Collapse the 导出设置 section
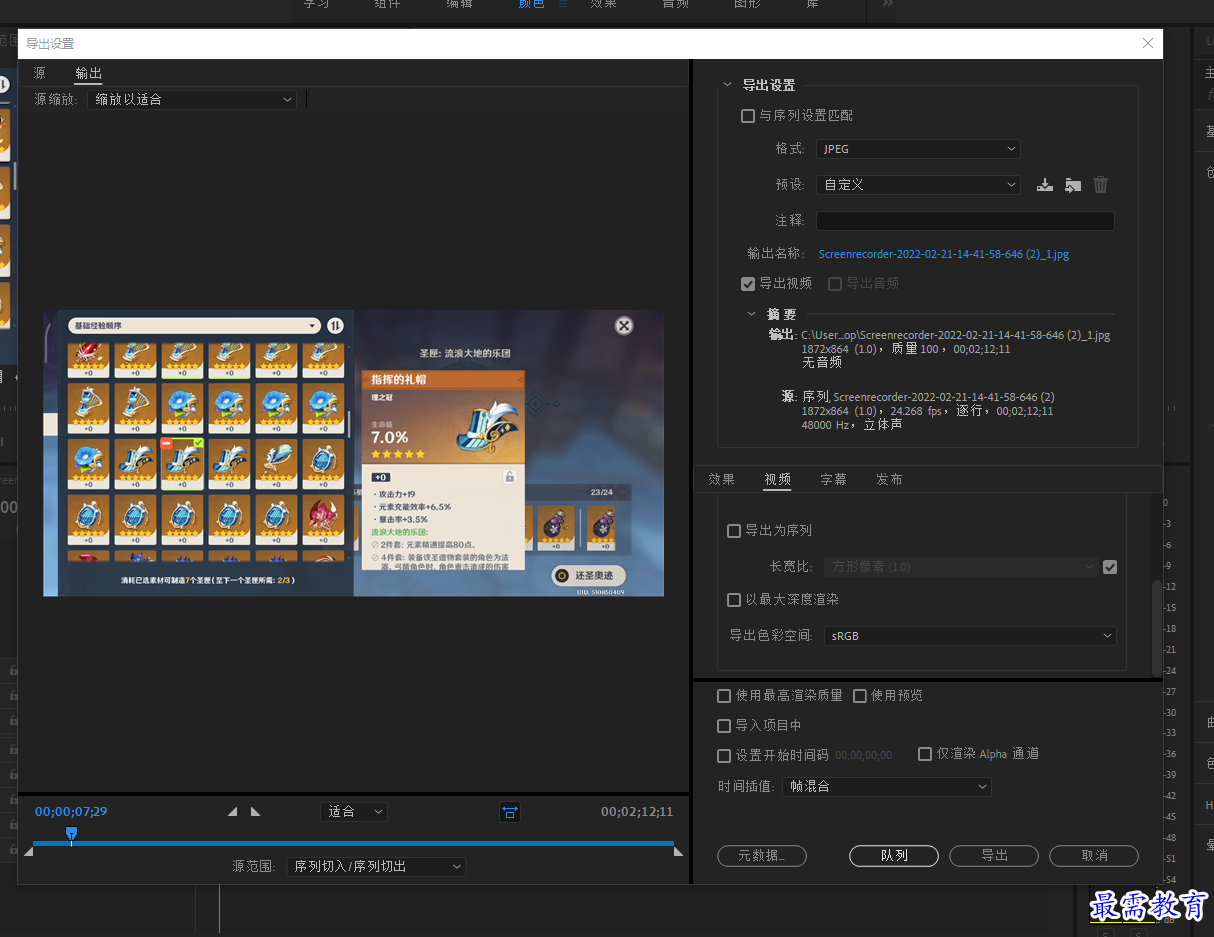Screen dimensions: 1214x937 coord(727,85)
